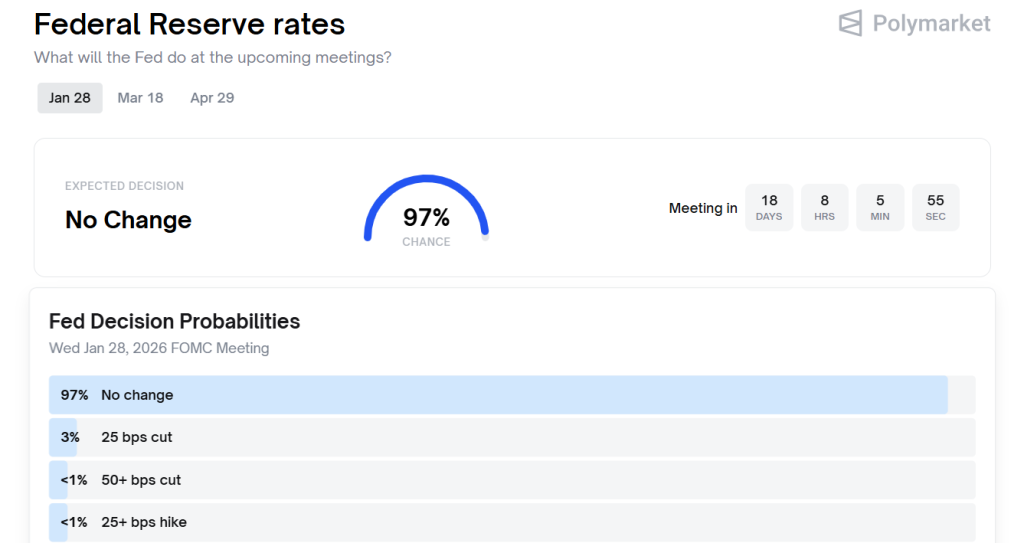The width and height of the screenshot is (1024, 543).
Task: Click the Polymarket wordmark text
Action: click(931, 23)
